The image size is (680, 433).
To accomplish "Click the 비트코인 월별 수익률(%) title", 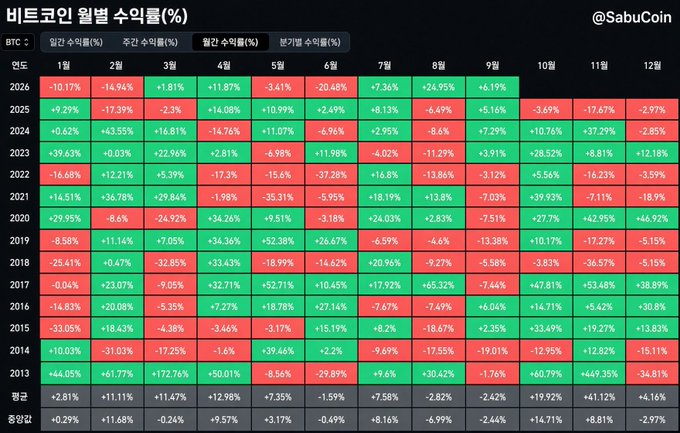I will coord(97,16).
